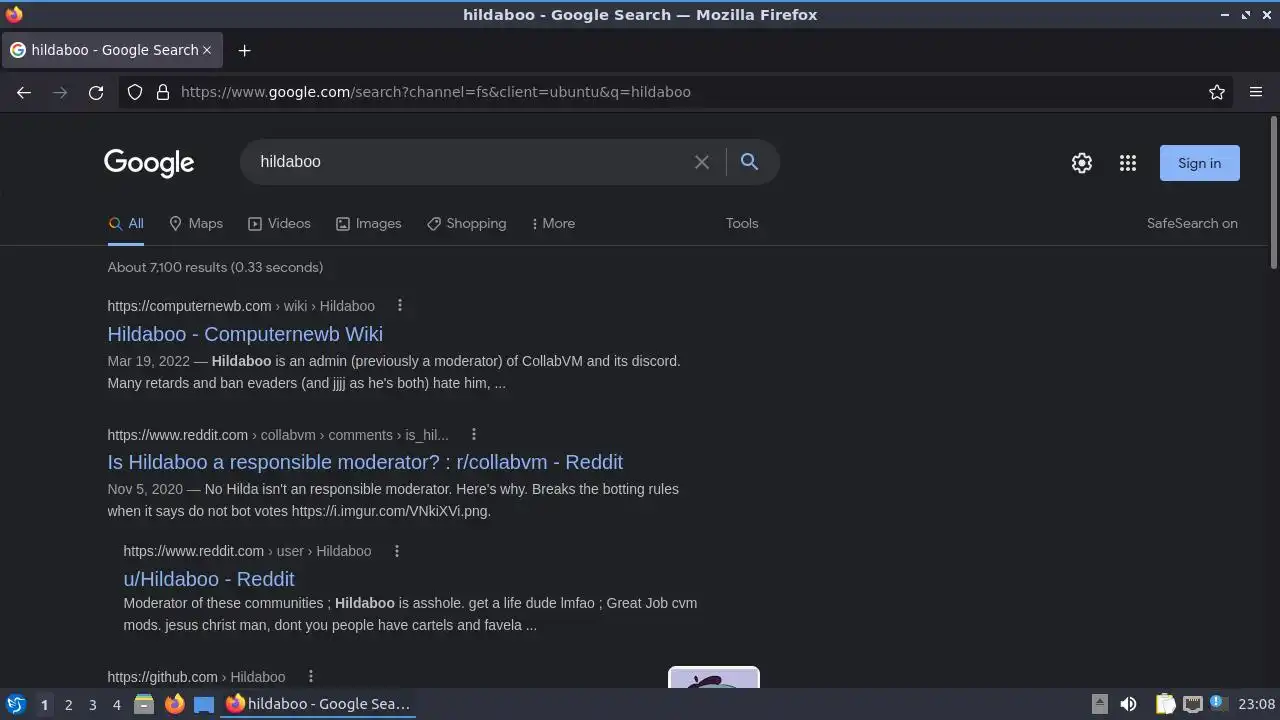Open the GitHub profile thumbnail image
Viewport: 1280px width, 720px height.
(x=714, y=677)
